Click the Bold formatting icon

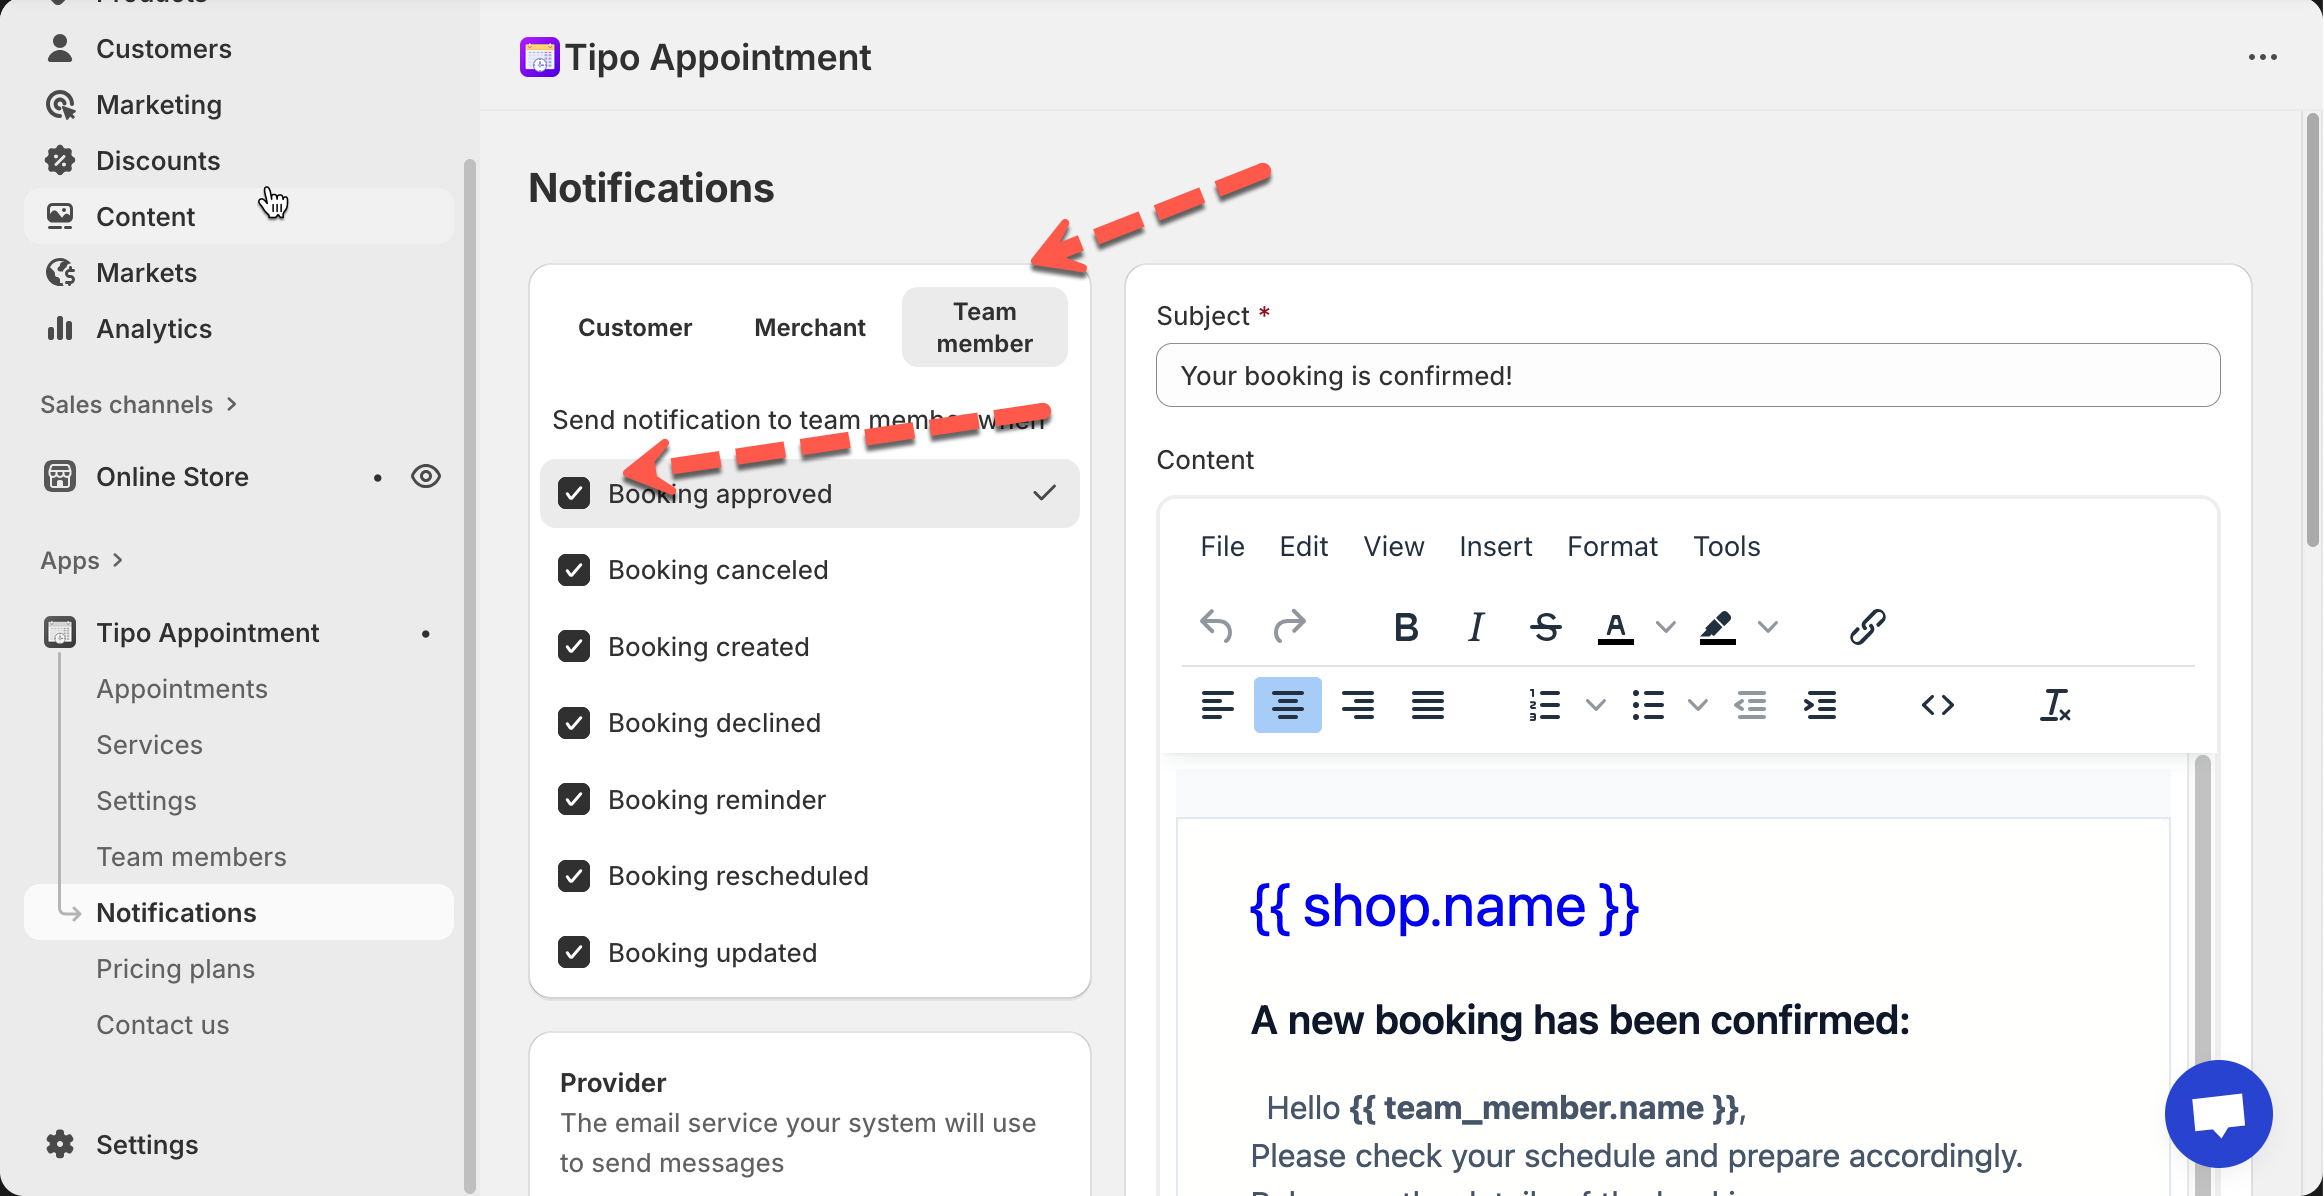pyautogui.click(x=1405, y=627)
